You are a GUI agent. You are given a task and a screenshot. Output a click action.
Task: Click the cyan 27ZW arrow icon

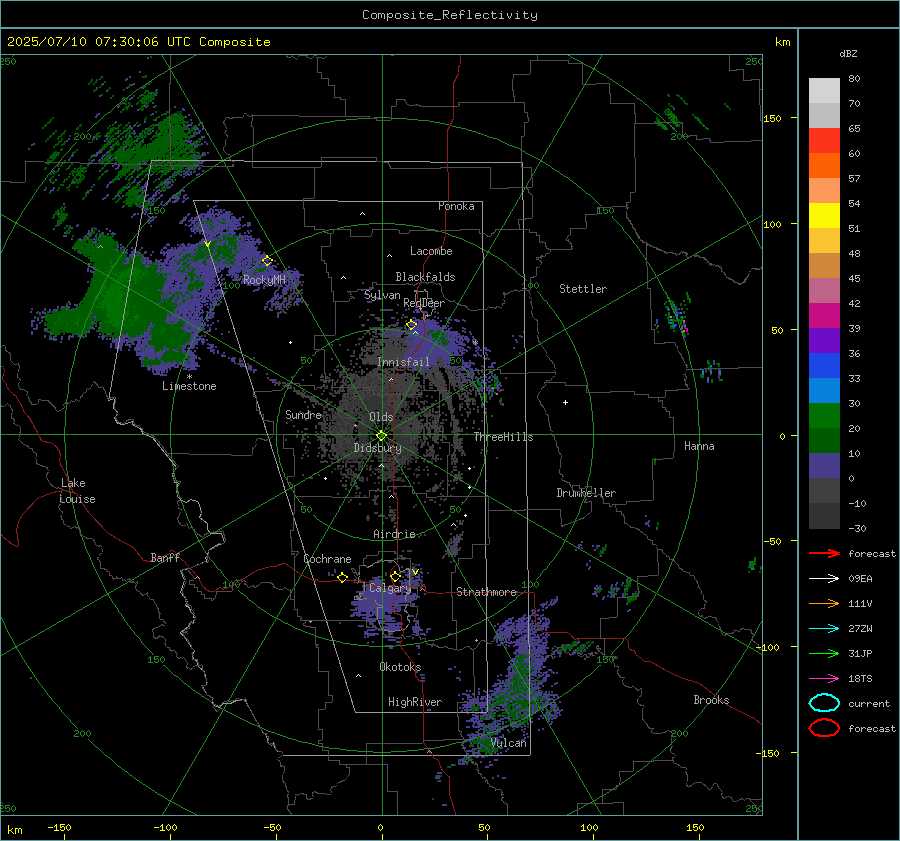pyautogui.click(x=824, y=629)
